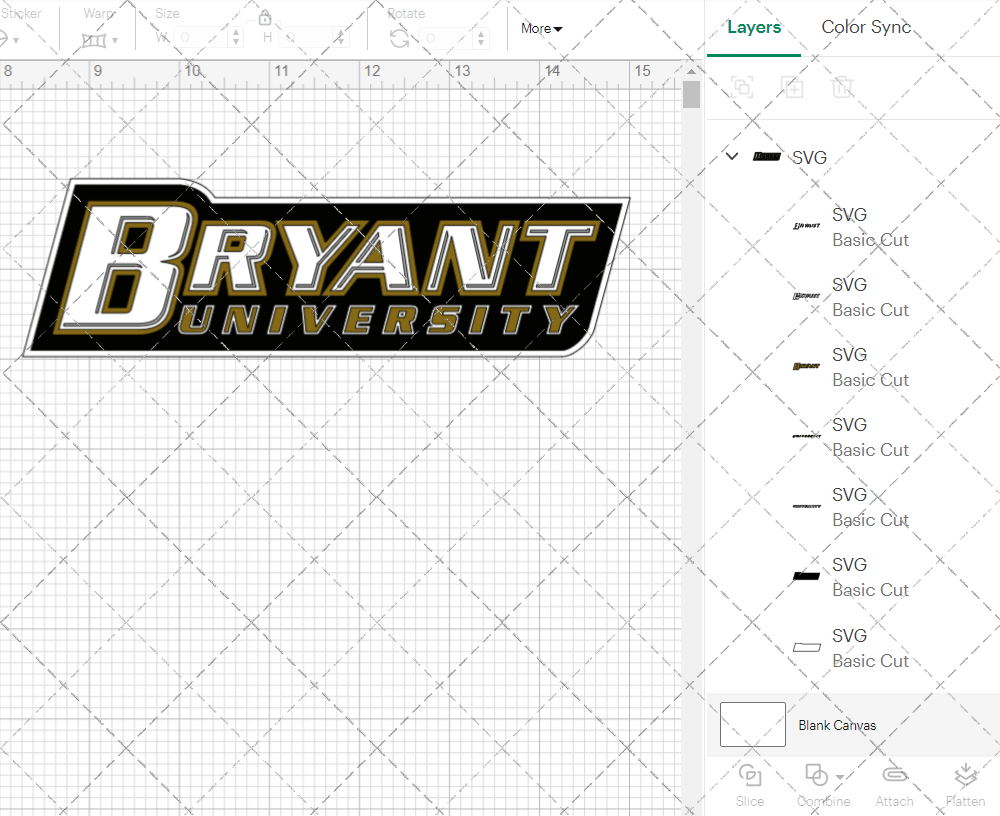Click the Delete layer trash icon
Image resolution: width=1000 pixels, height=816 pixels.
pos(843,88)
